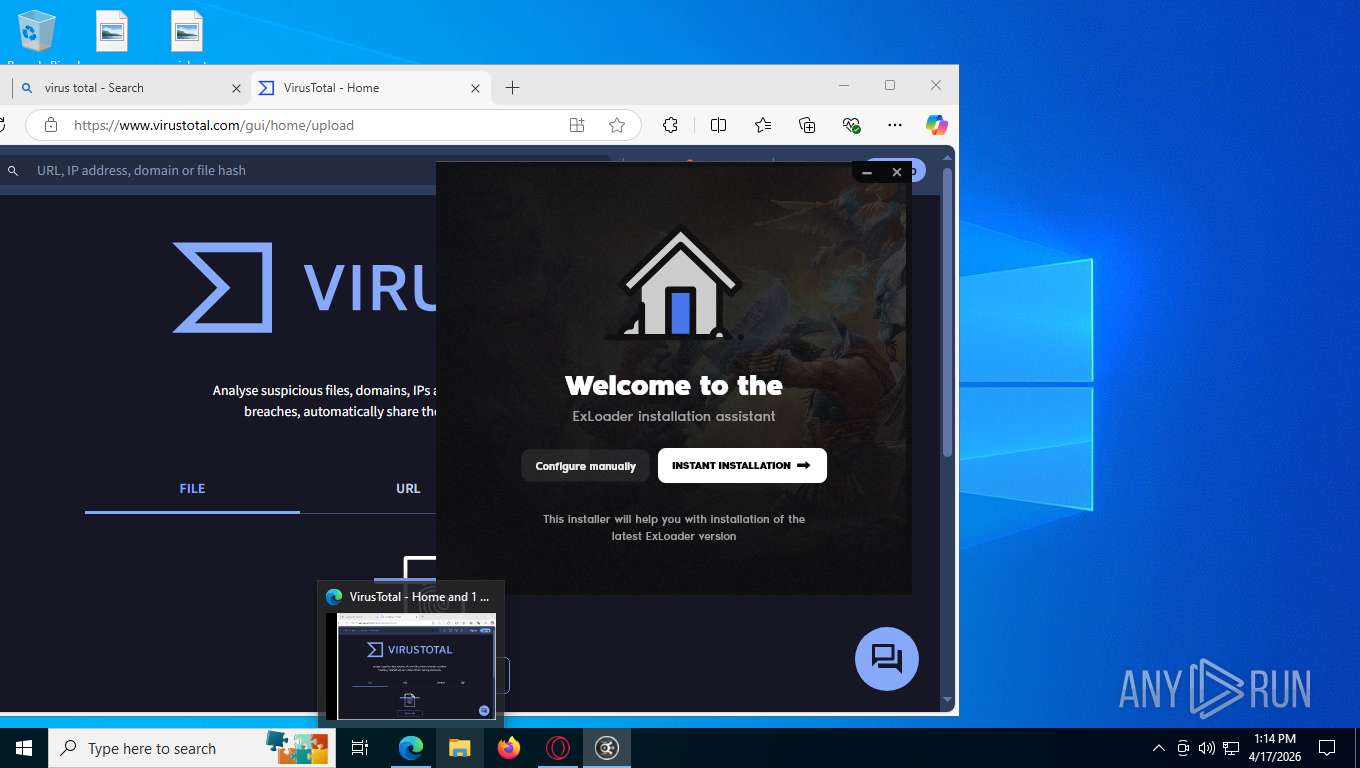Click INSTANT INSTALLATION button in ExLoader
Screen dimensions: 1360x768
point(742,466)
